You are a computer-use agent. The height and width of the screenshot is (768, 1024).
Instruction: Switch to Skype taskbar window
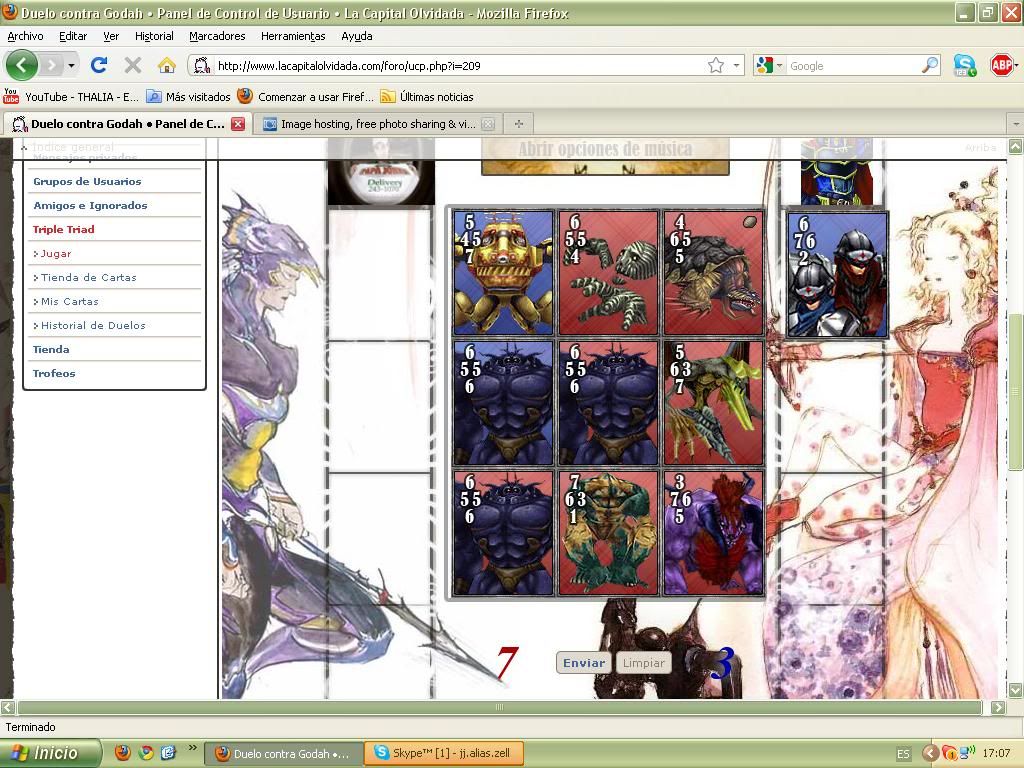tap(444, 753)
